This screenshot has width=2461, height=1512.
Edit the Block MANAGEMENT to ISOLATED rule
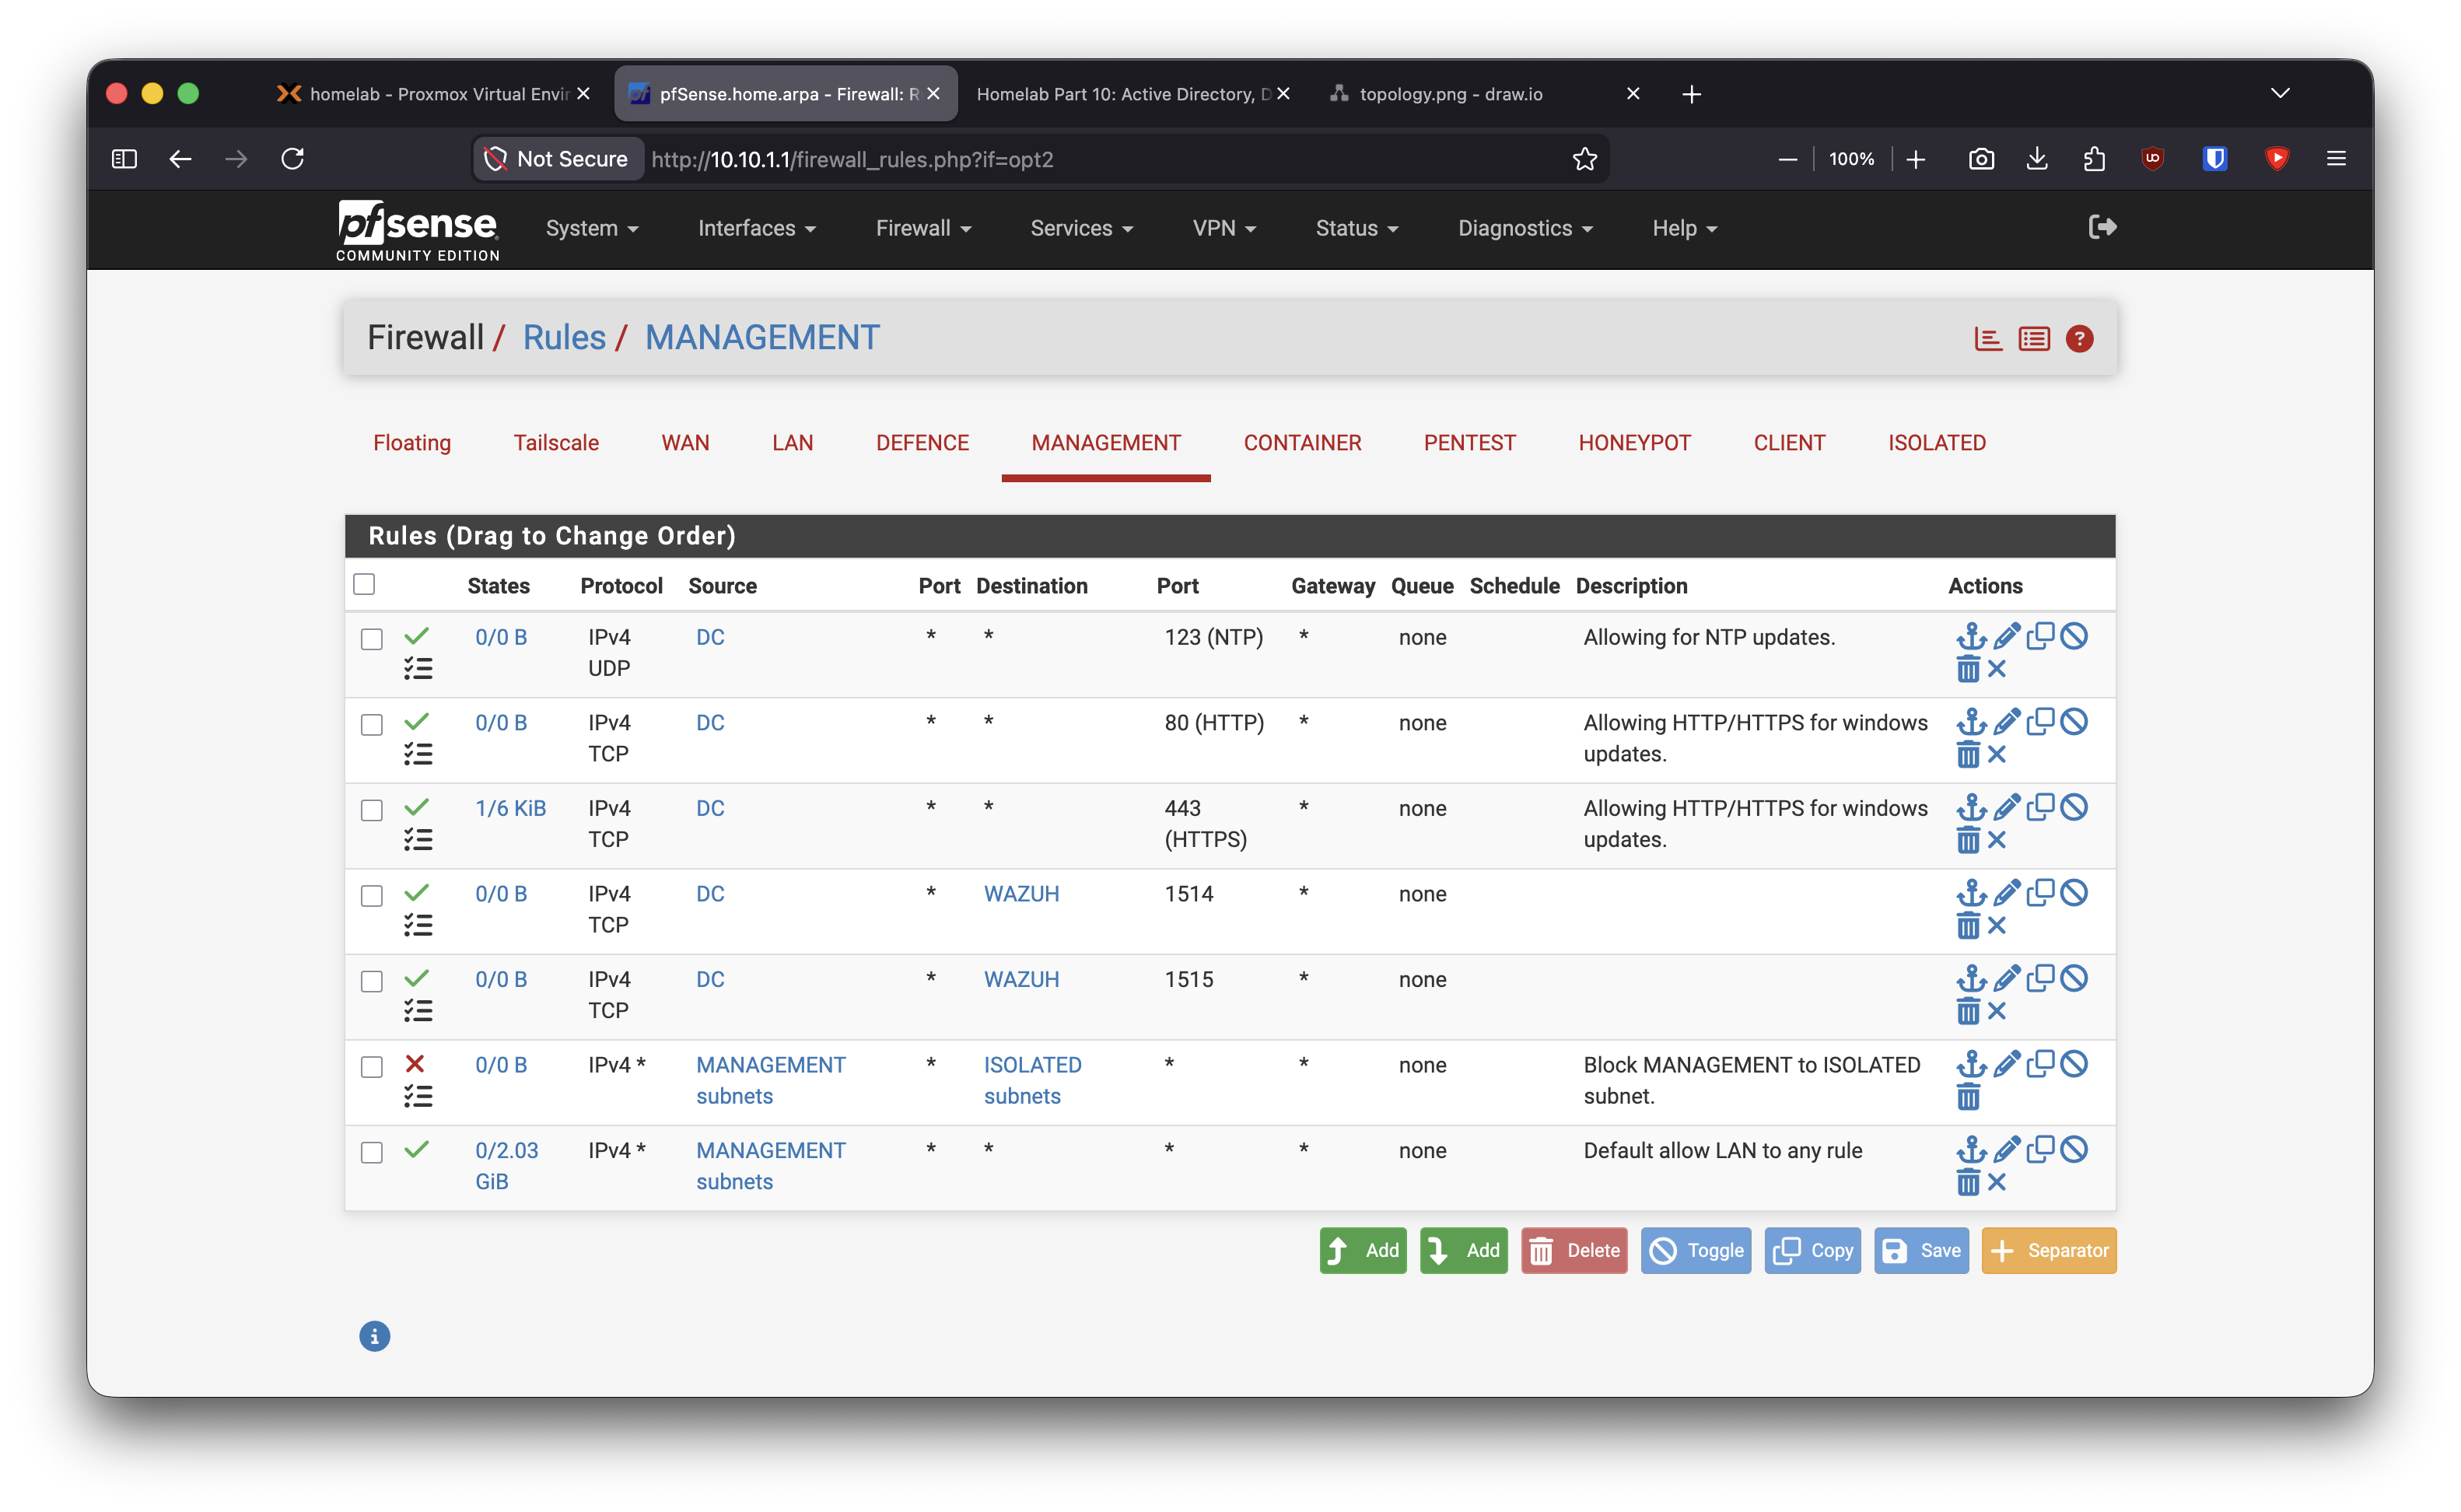tap(2006, 1064)
